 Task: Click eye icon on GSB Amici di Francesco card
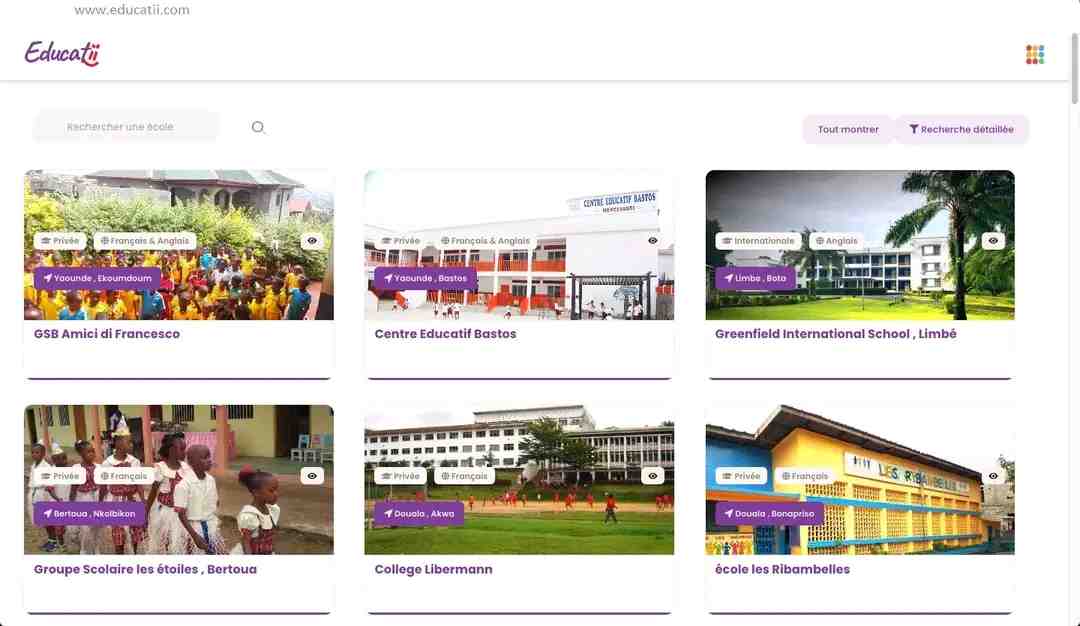pos(312,241)
